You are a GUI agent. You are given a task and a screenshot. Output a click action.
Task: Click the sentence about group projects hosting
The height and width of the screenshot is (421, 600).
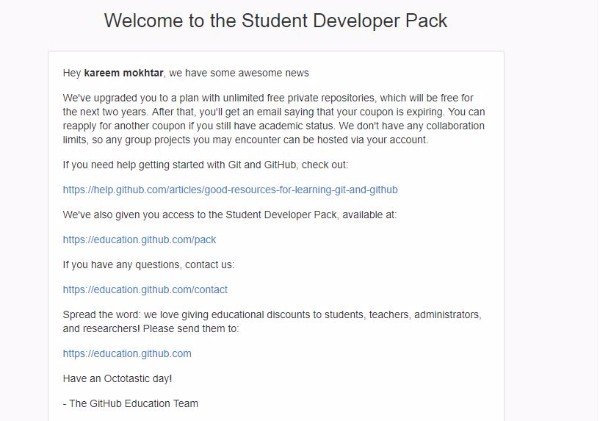pyautogui.click(x=250, y=139)
